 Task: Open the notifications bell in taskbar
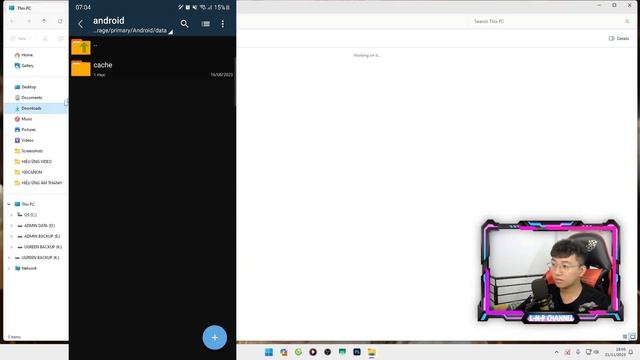631,352
